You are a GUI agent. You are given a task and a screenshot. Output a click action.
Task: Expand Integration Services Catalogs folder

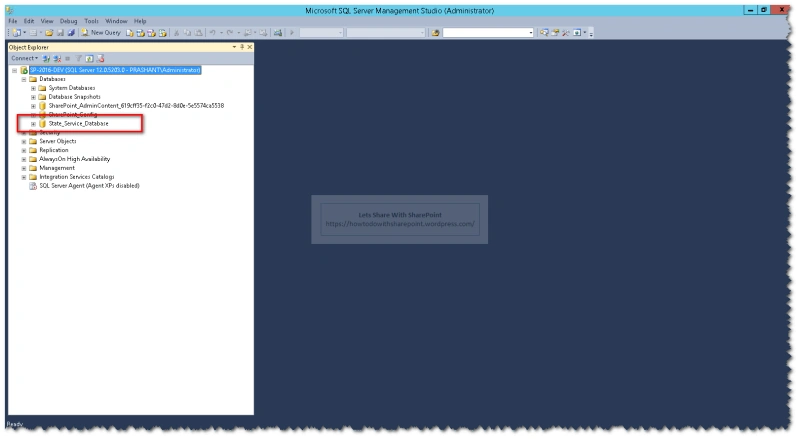(23, 177)
